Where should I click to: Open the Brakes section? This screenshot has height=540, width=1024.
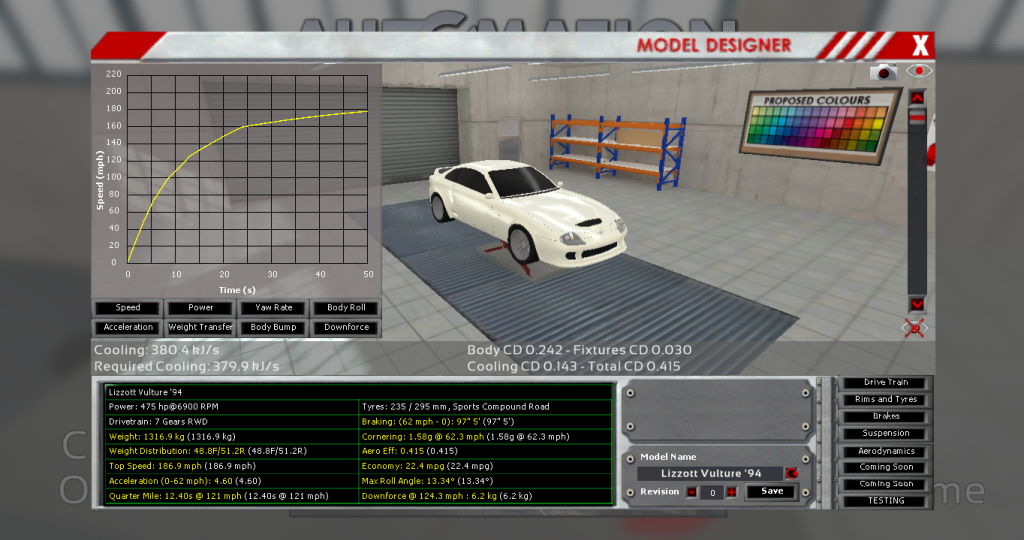point(886,417)
